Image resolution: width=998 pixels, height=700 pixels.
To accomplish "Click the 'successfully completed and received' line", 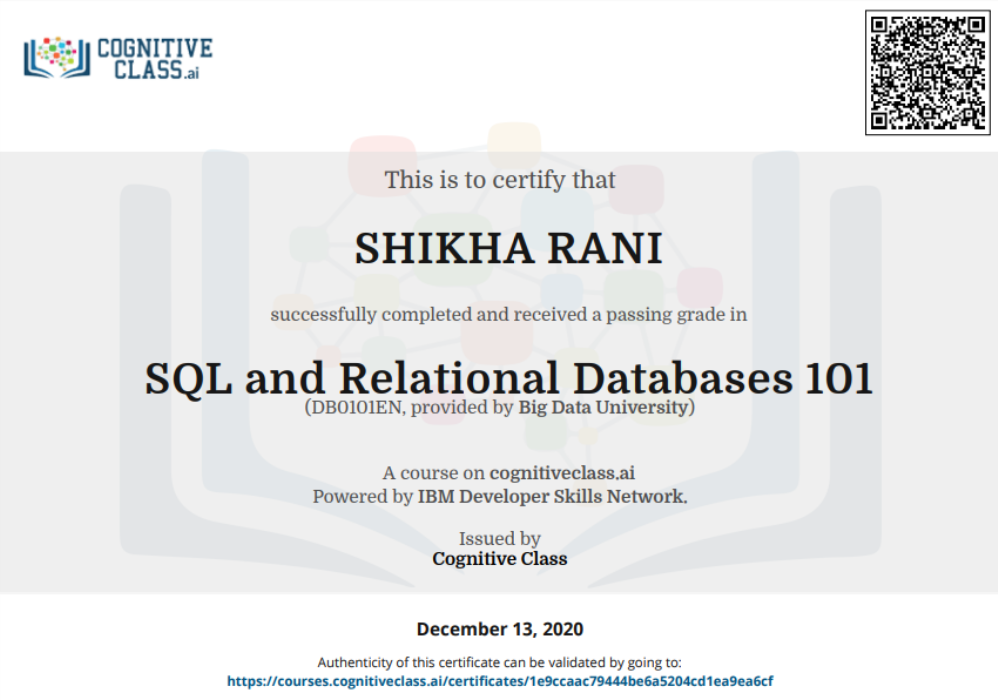I will 509,314.
